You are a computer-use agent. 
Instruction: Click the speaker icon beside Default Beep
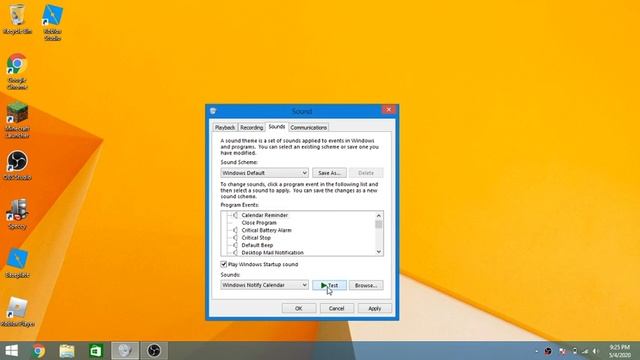click(235, 245)
